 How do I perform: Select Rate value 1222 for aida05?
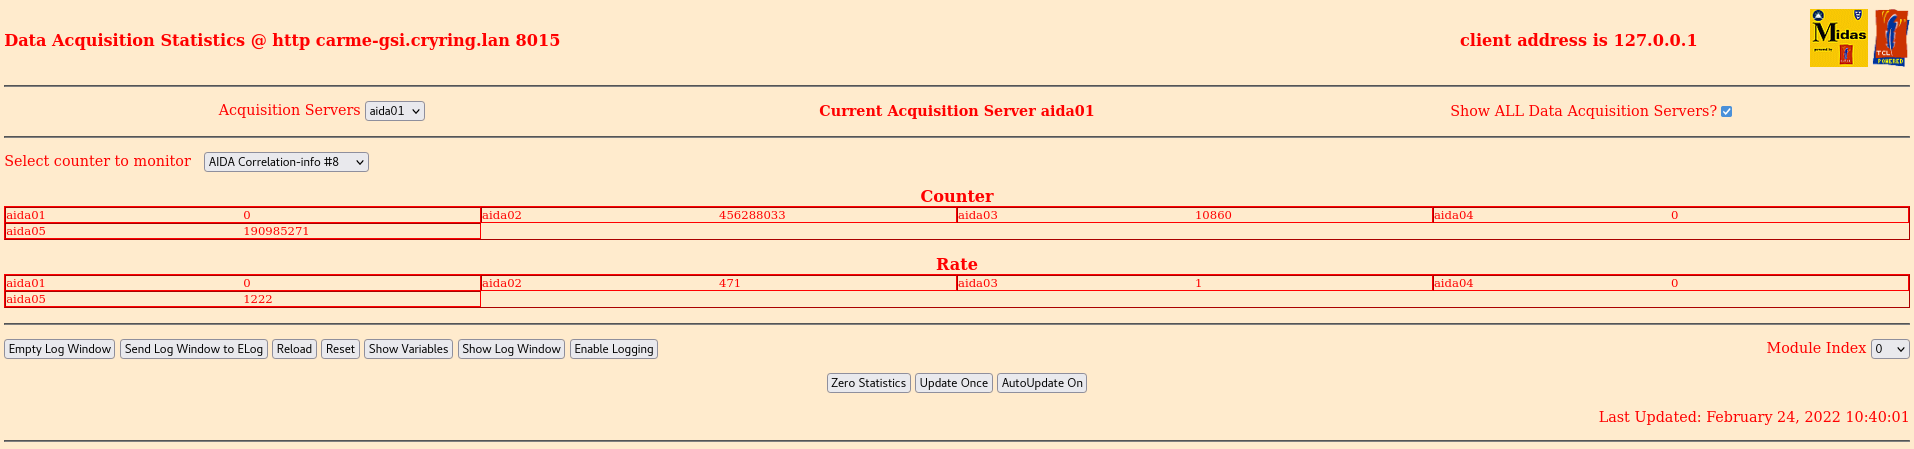point(258,299)
